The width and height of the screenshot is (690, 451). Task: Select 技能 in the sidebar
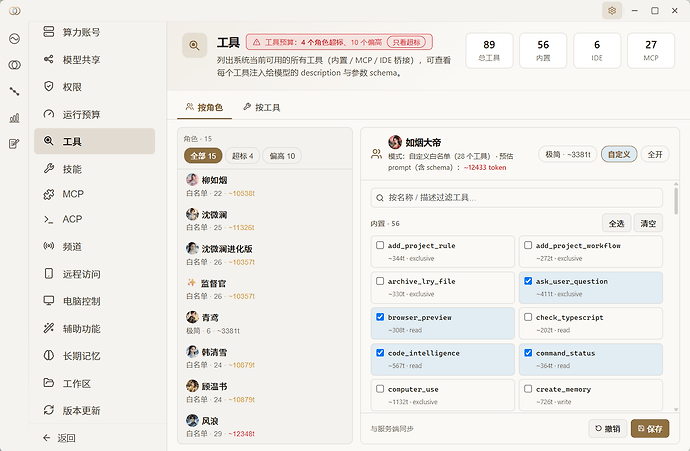pos(94,169)
